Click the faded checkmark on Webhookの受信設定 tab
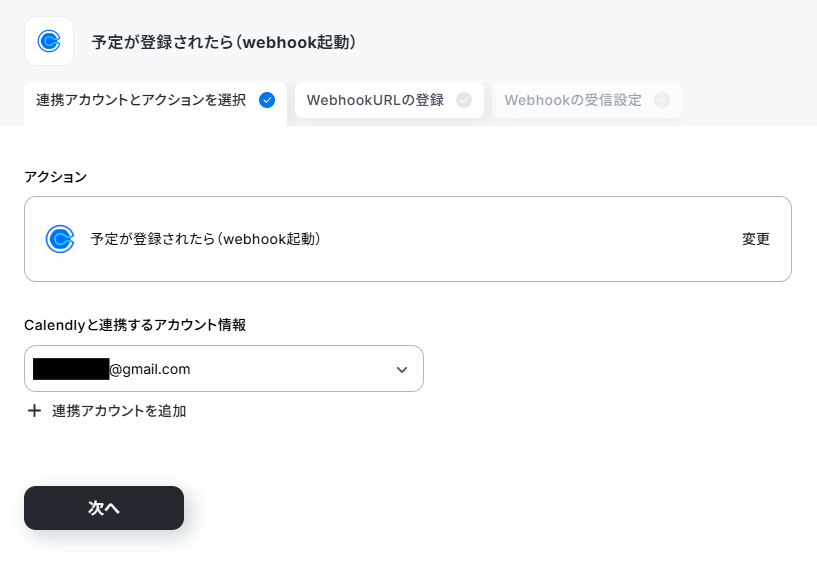Viewport: 817px width, 565px height. [662, 100]
